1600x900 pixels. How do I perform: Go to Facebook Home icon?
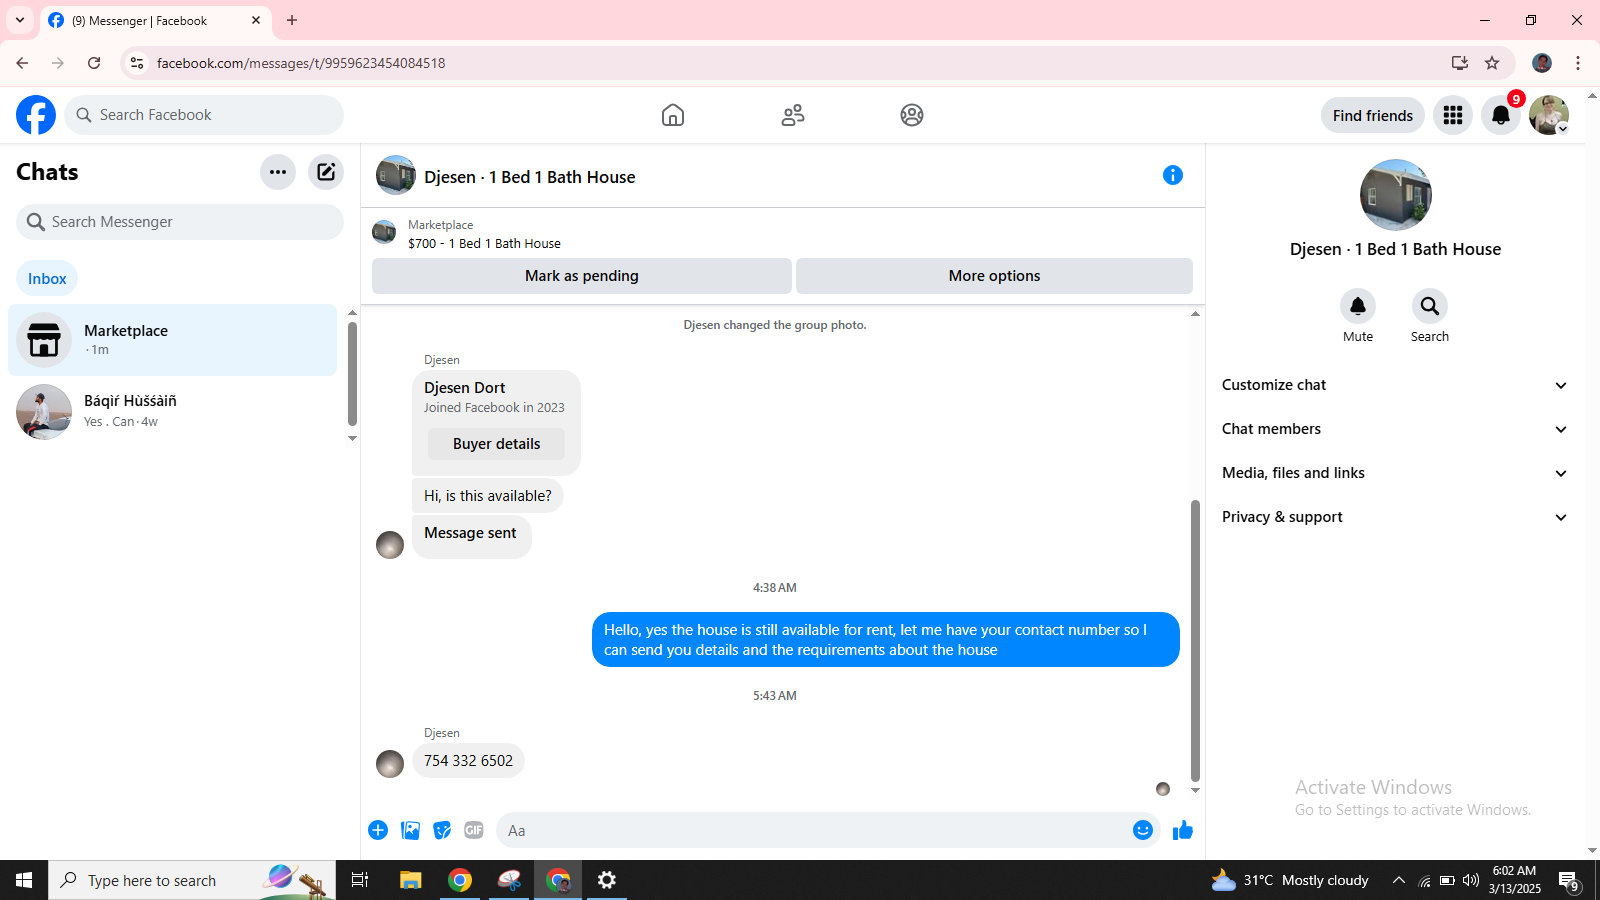point(673,115)
